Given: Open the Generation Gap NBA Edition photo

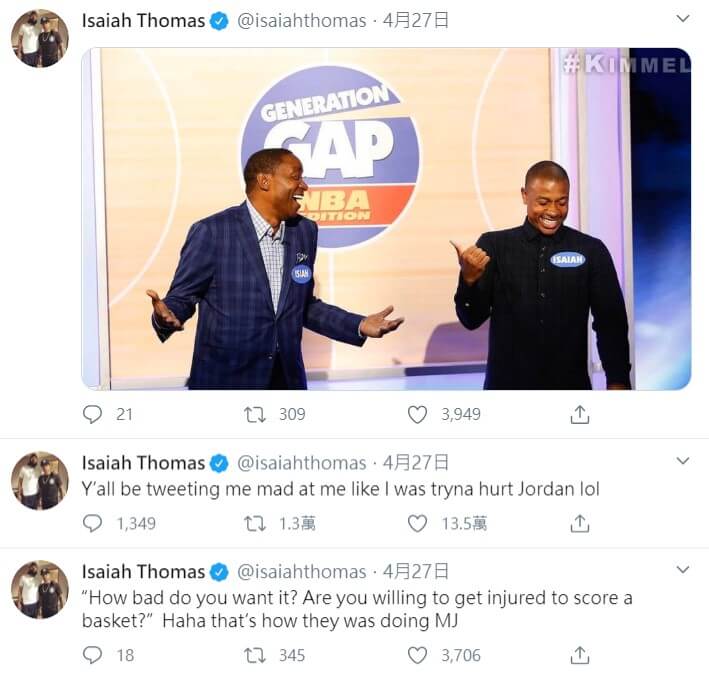Looking at the screenshot, I should coord(386,219).
